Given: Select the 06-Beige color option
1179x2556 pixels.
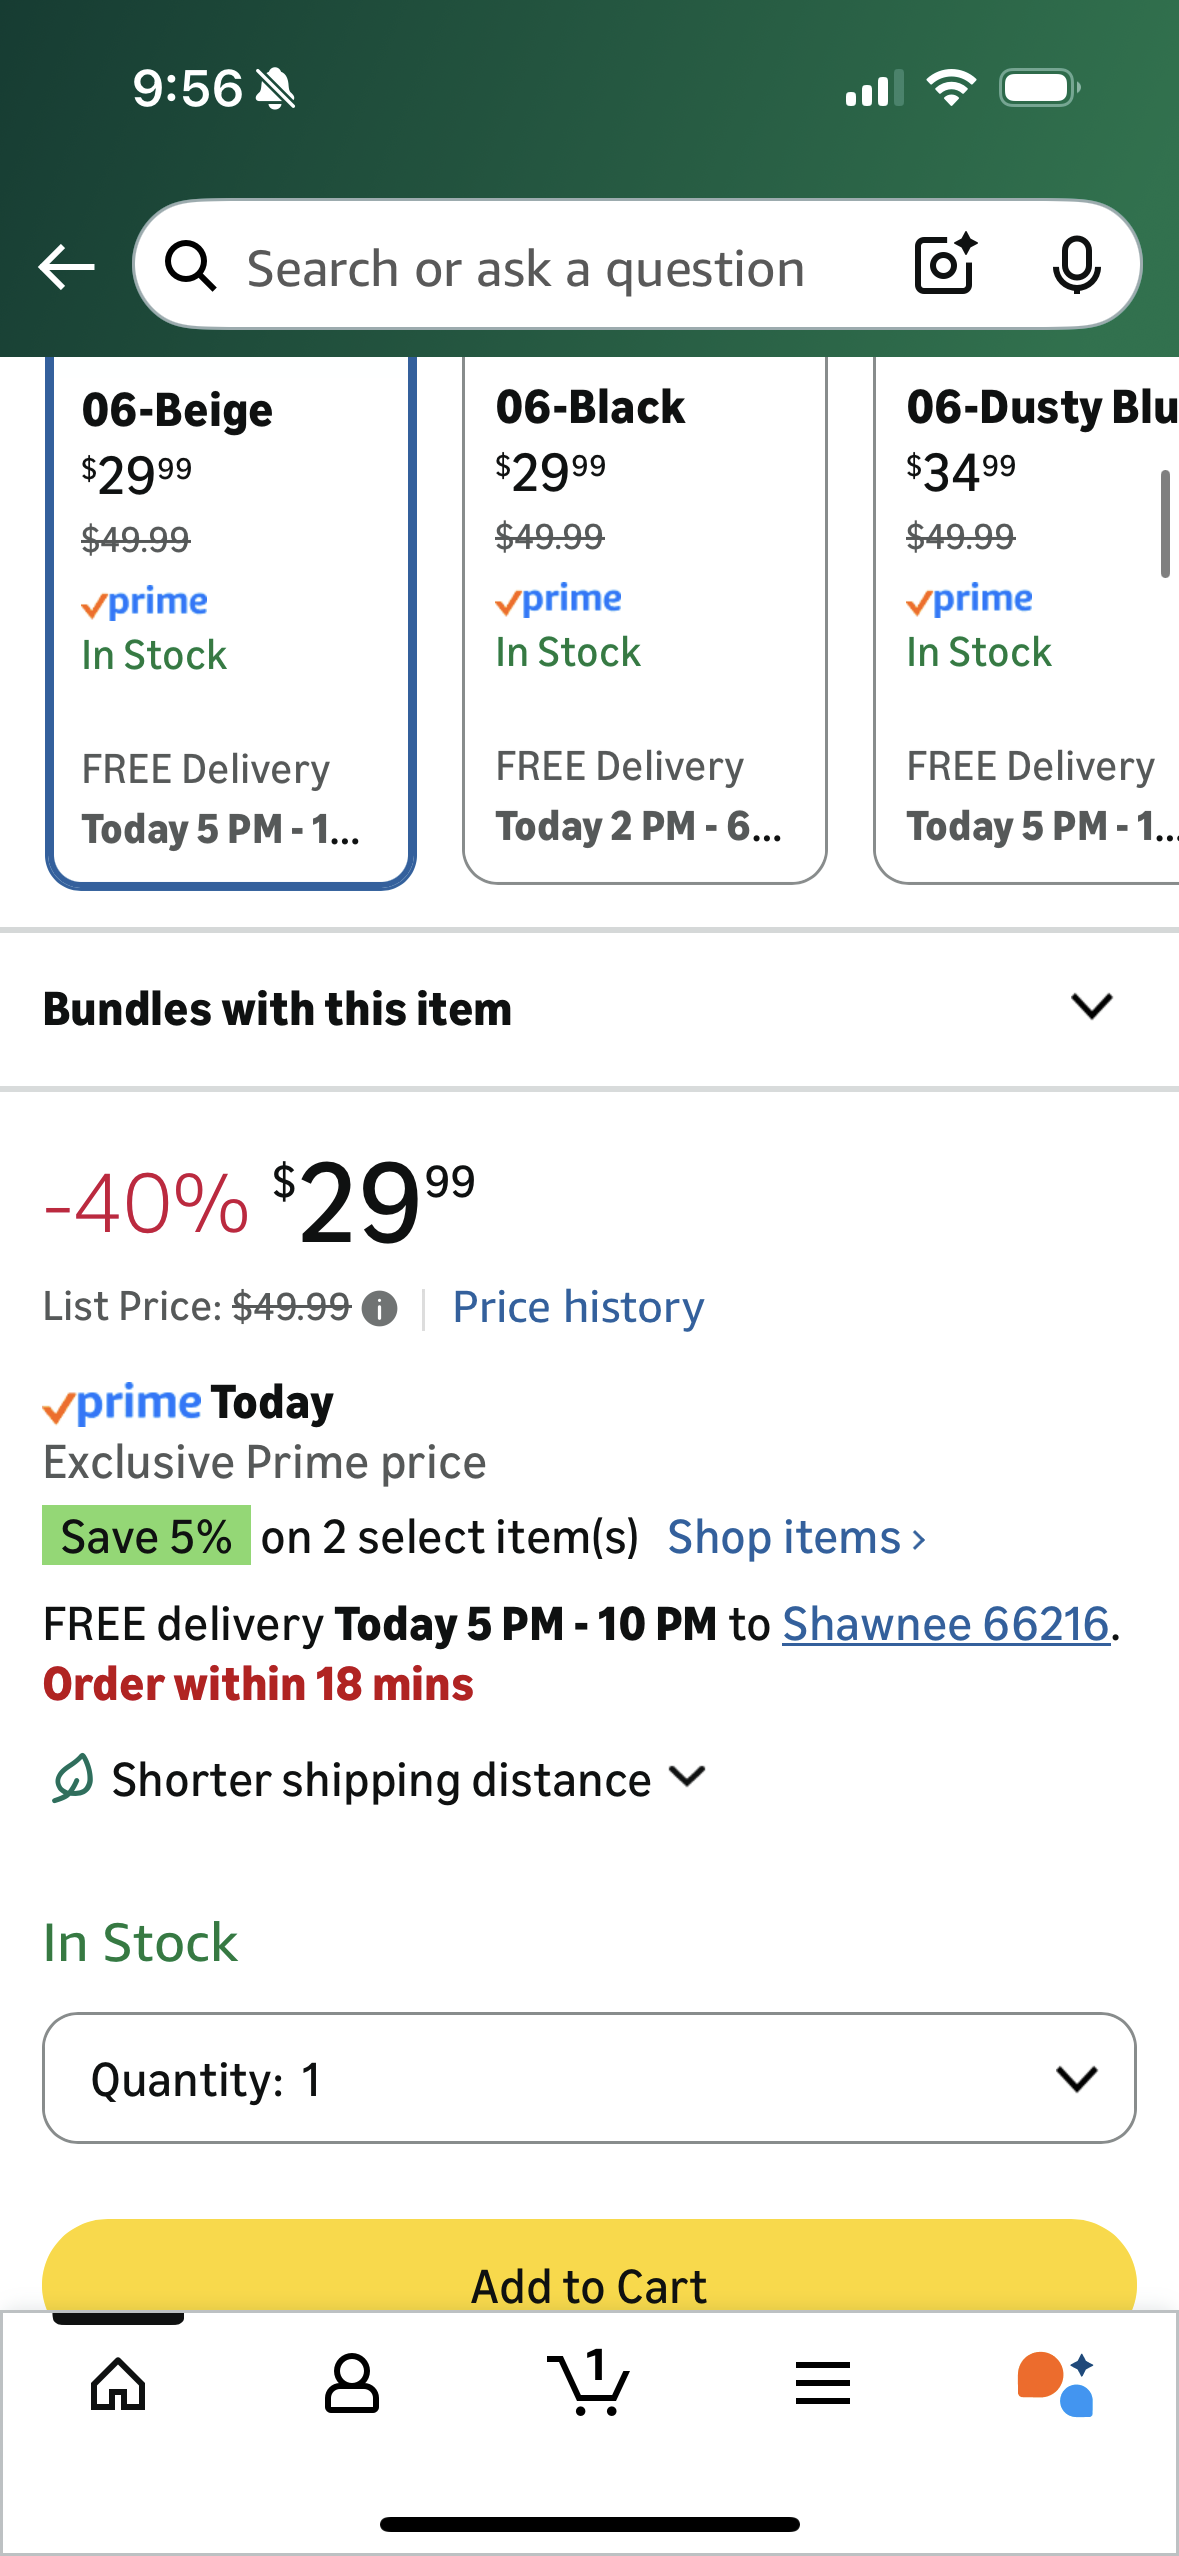Looking at the screenshot, I should click(231, 620).
